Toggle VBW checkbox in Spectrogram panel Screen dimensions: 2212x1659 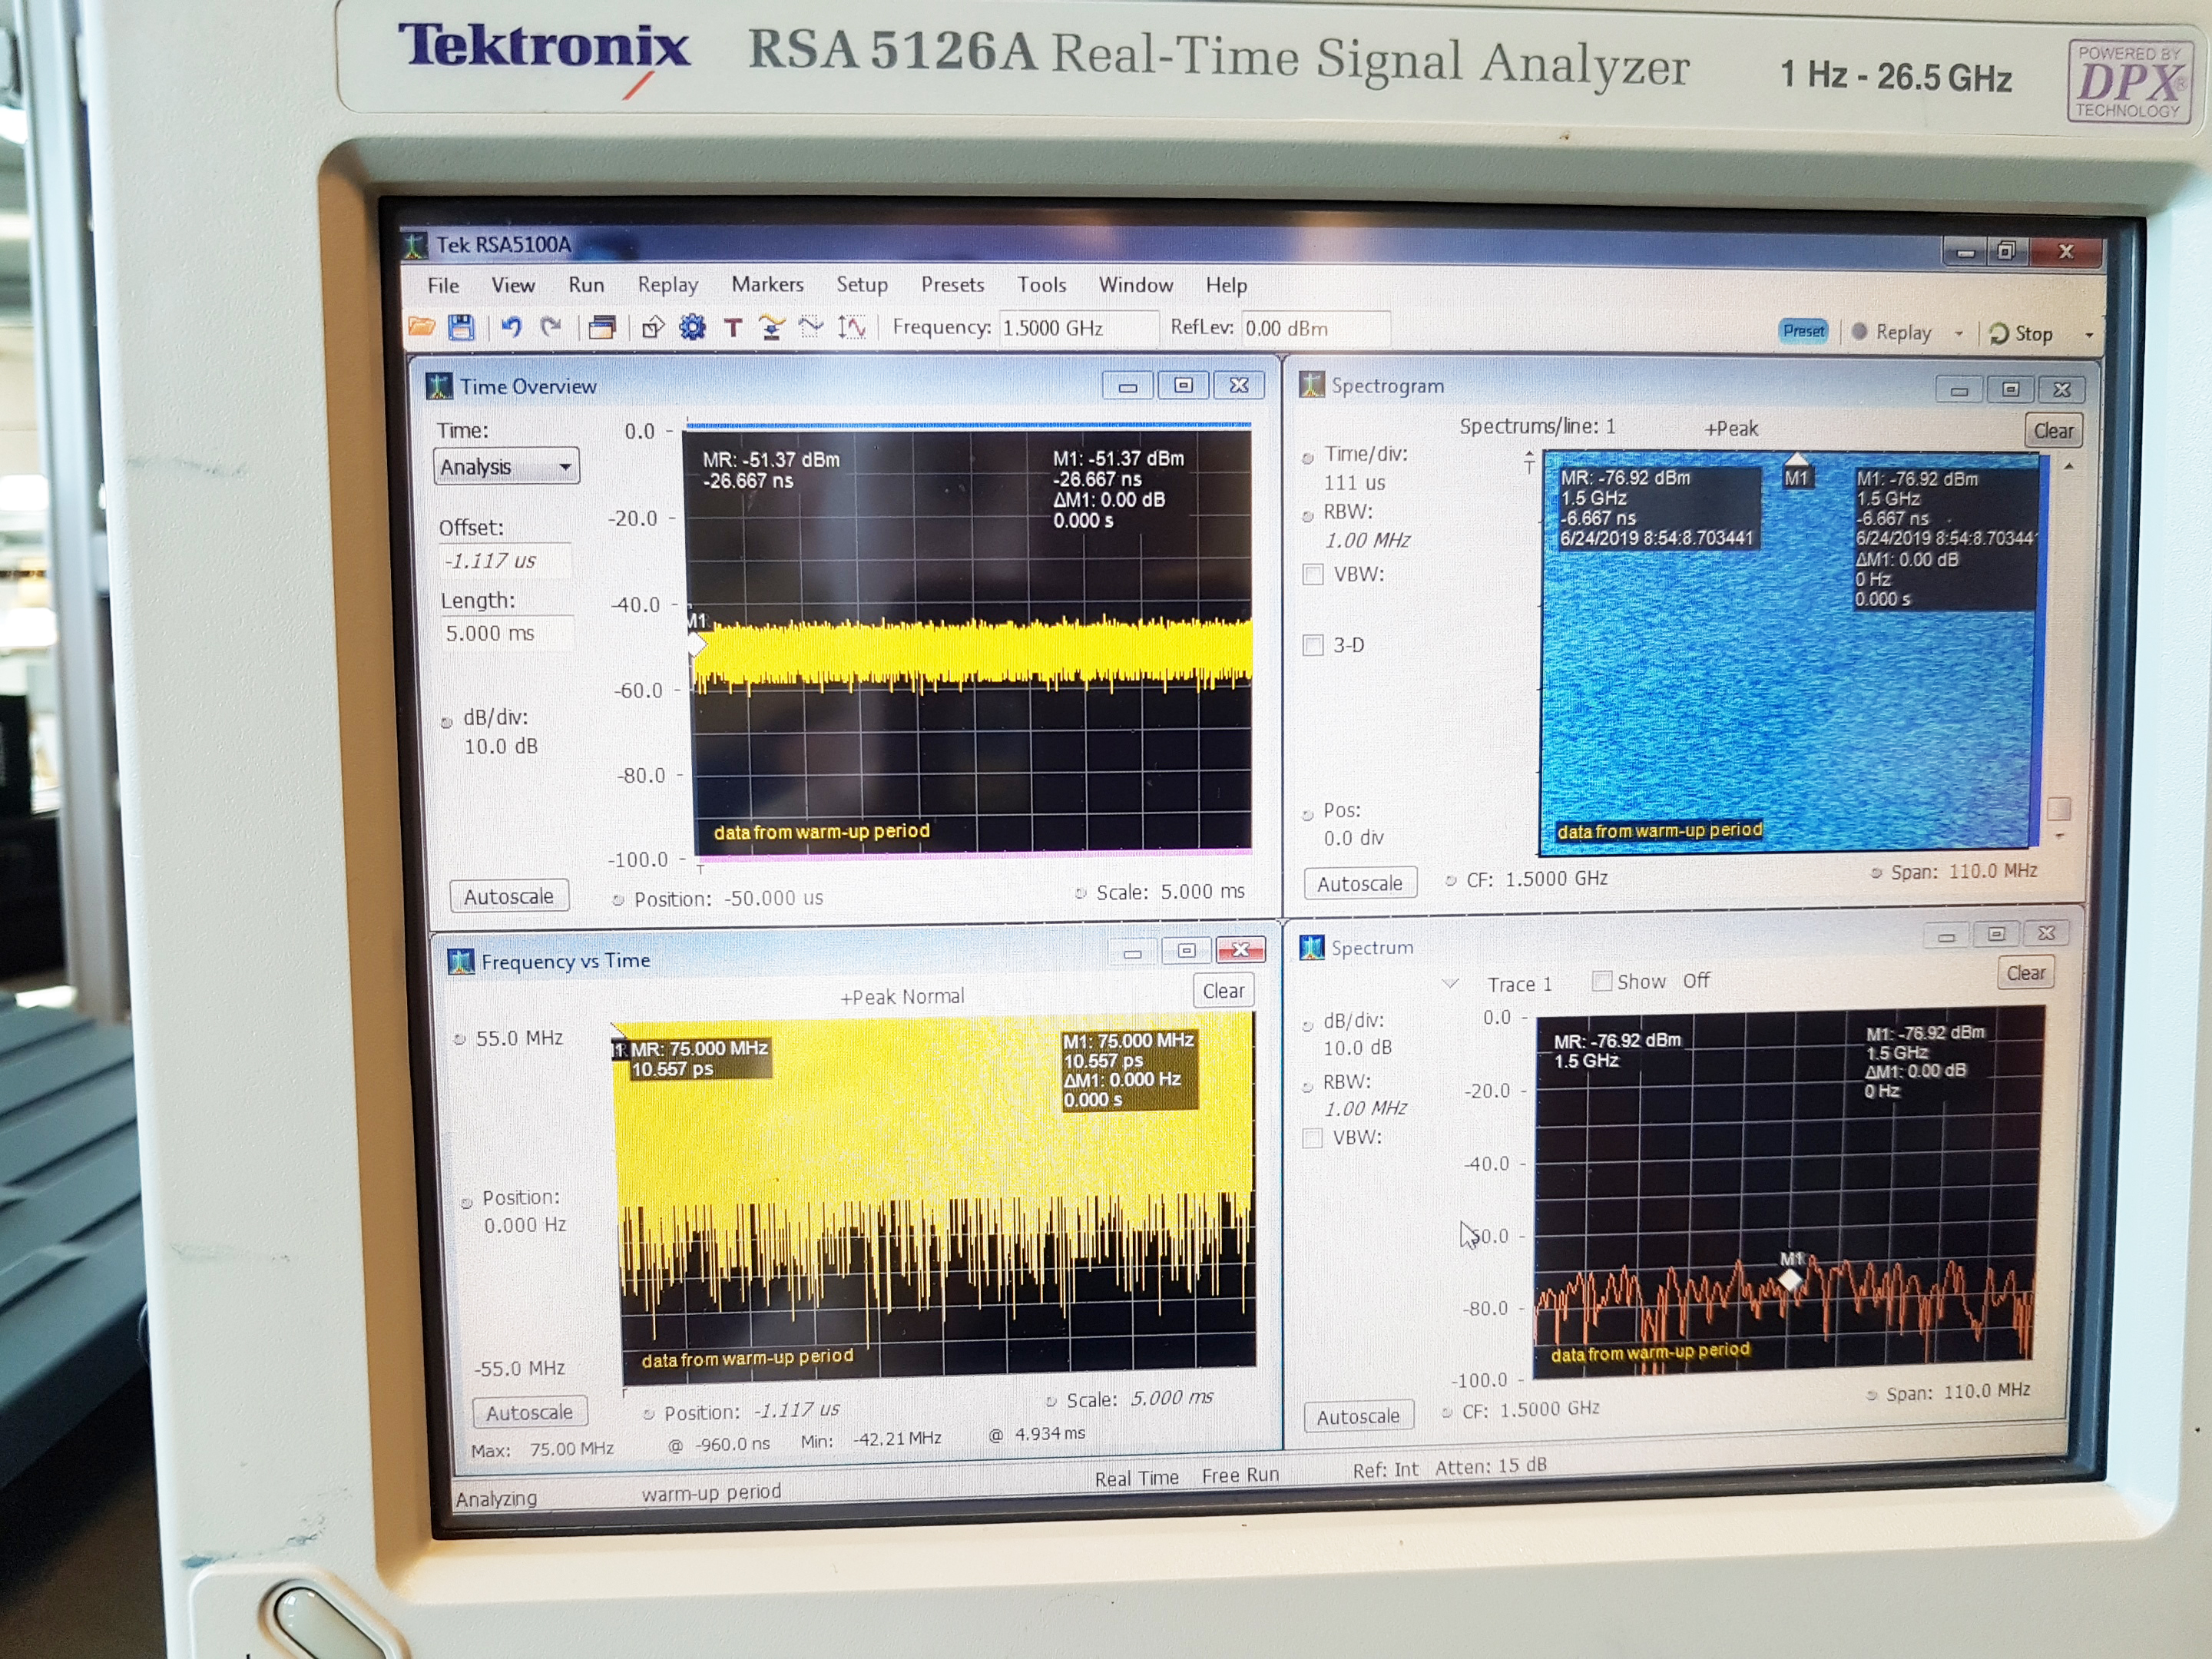(x=1313, y=574)
